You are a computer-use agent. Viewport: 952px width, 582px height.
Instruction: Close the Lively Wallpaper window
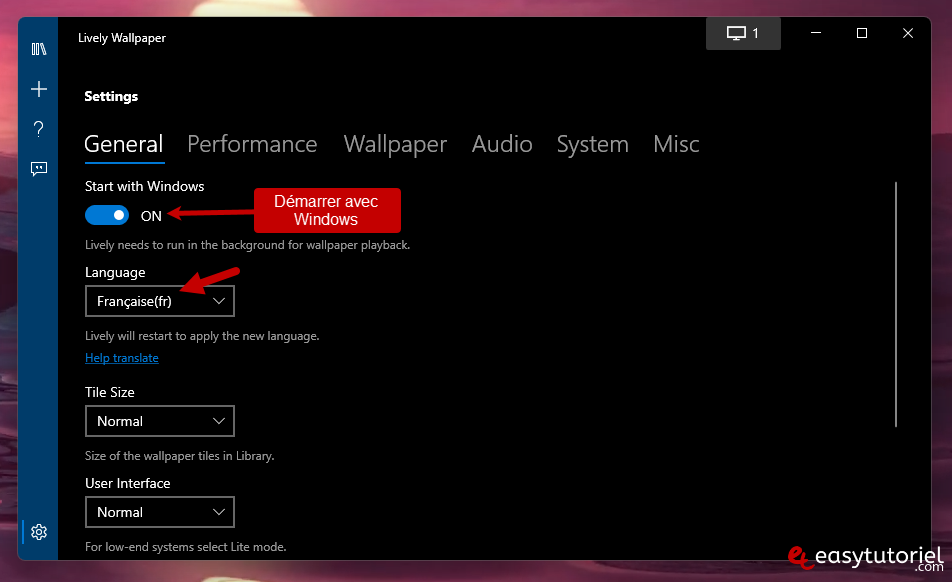pos(907,33)
